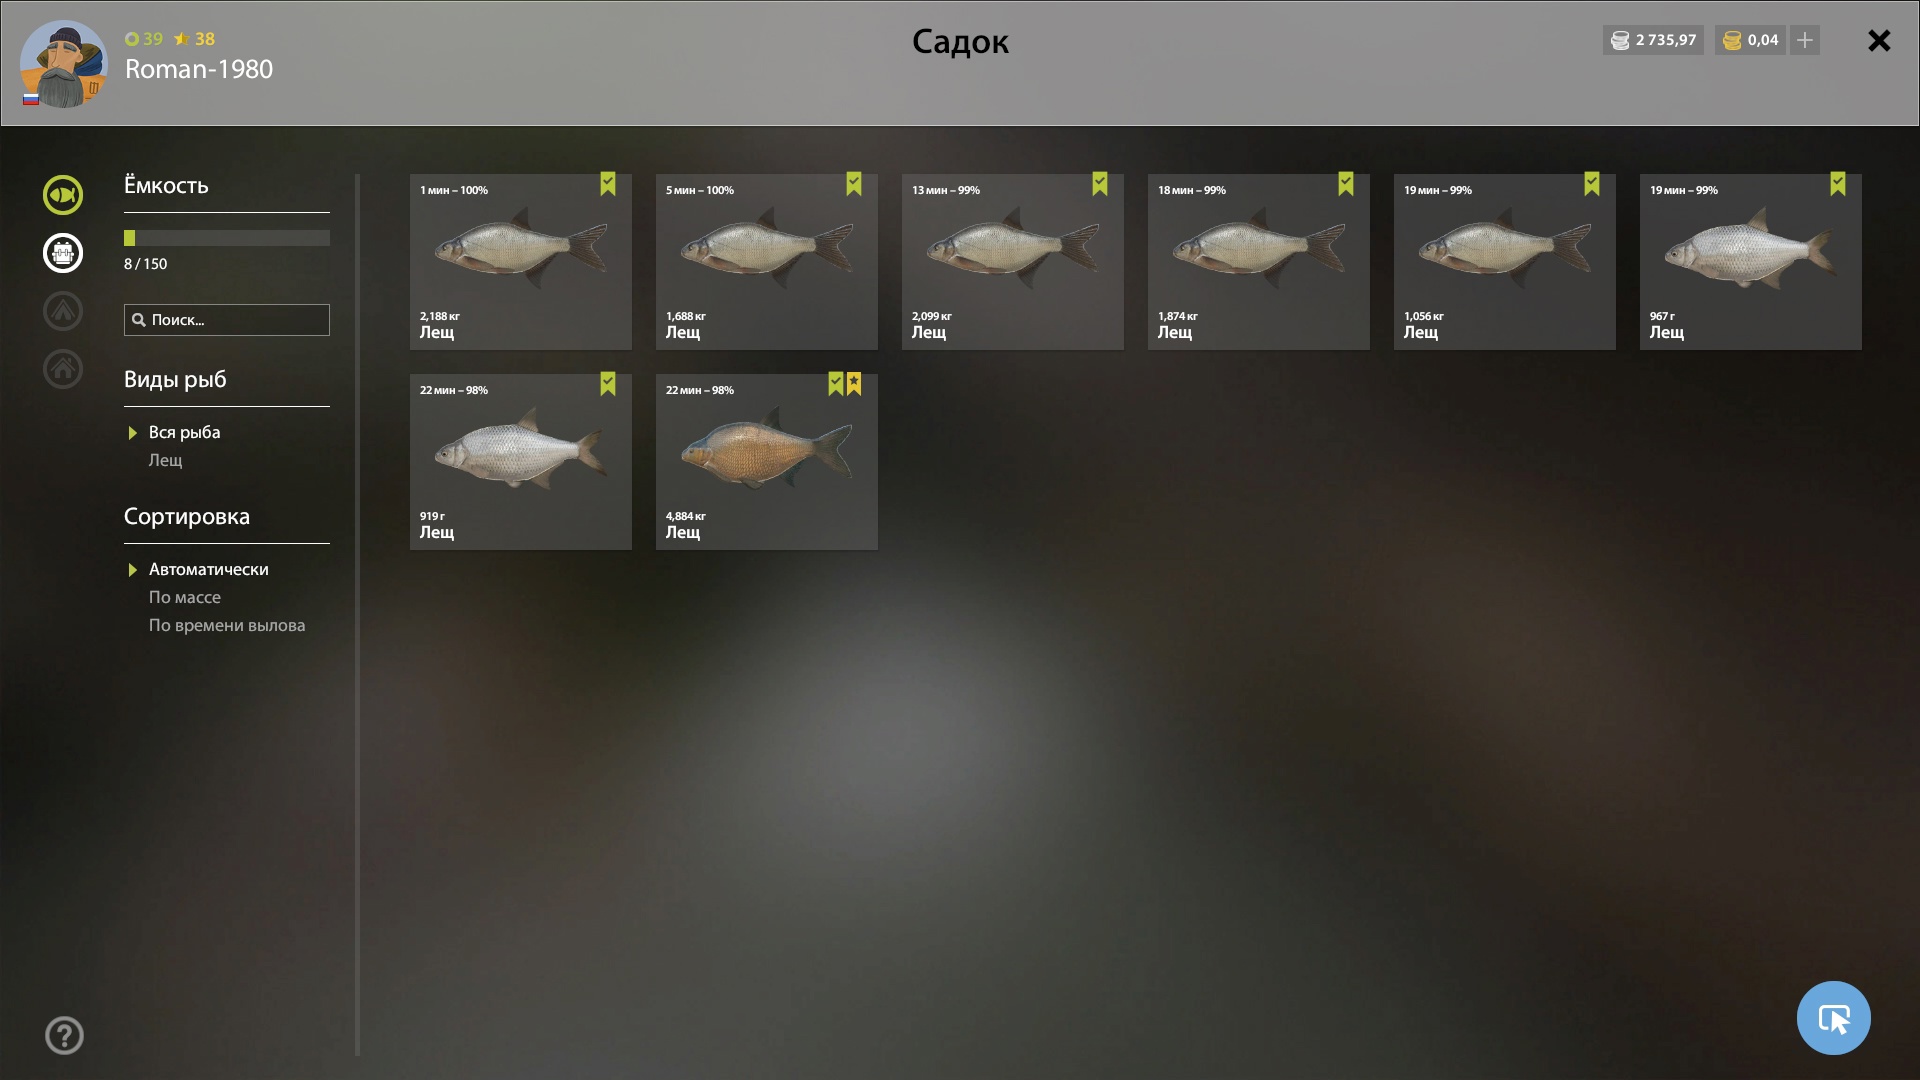Image resolution: width=1920 pixels, height=1080 pixels.
Task: Choose Автоматически sorting option
Action: [209, 569]
